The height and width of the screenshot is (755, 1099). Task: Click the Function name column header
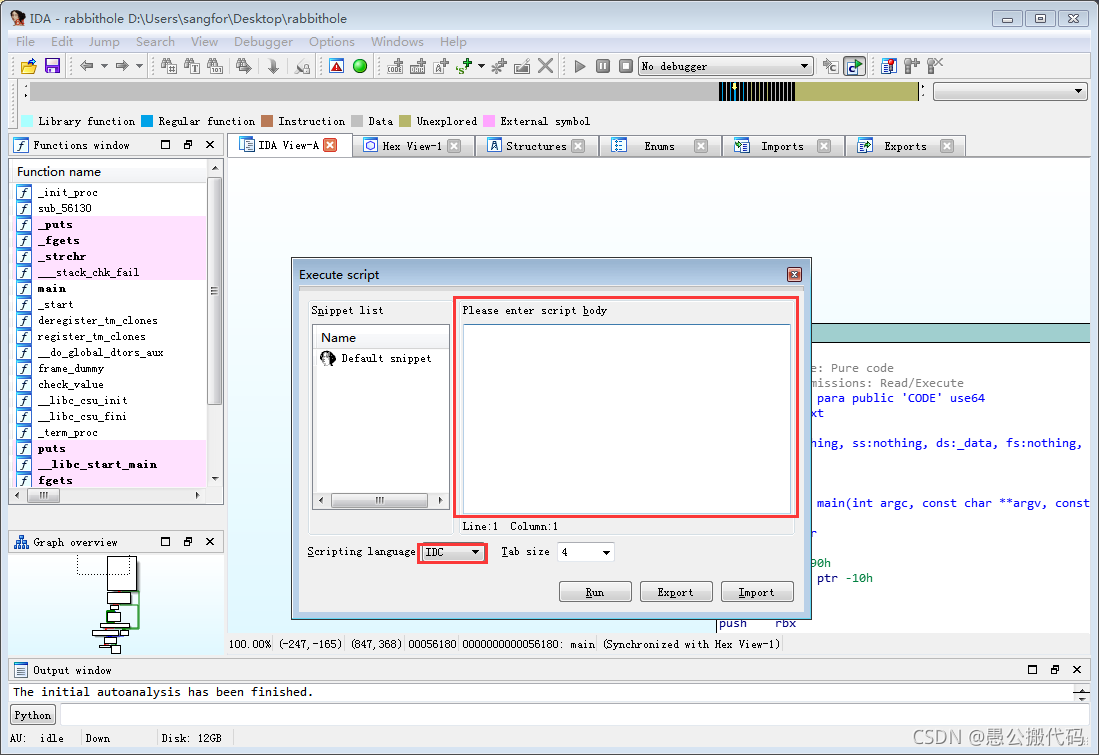(109, 172)
